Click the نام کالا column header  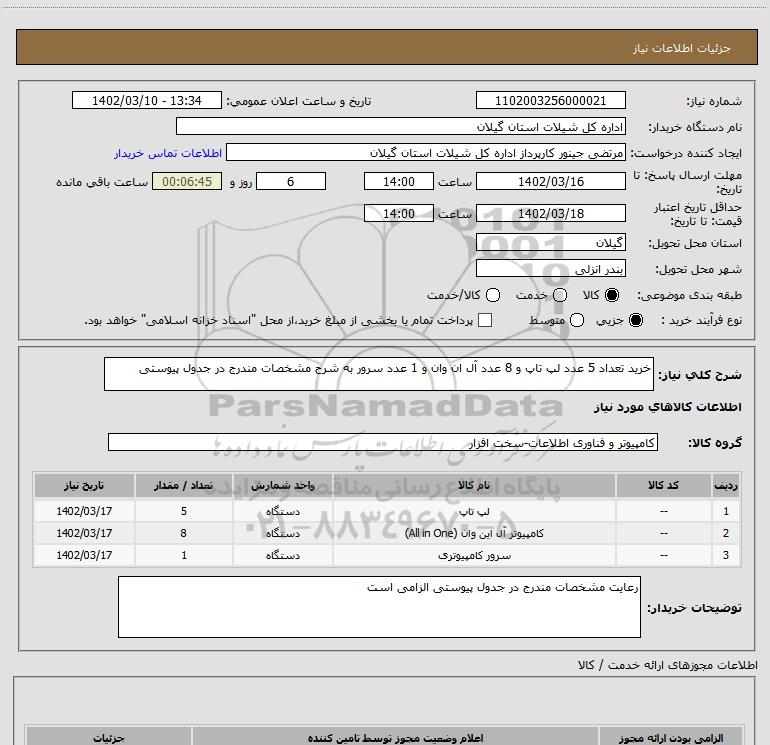474,485
